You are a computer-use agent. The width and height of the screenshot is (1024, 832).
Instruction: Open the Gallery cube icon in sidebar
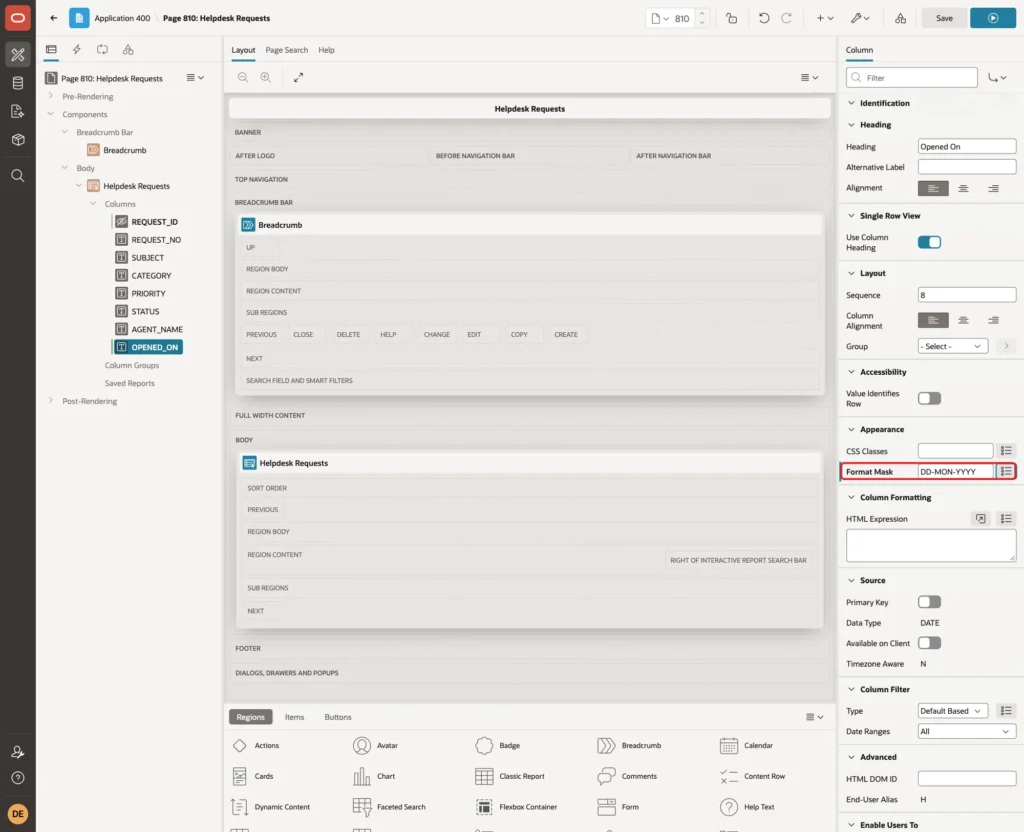[x=18, y=140]
